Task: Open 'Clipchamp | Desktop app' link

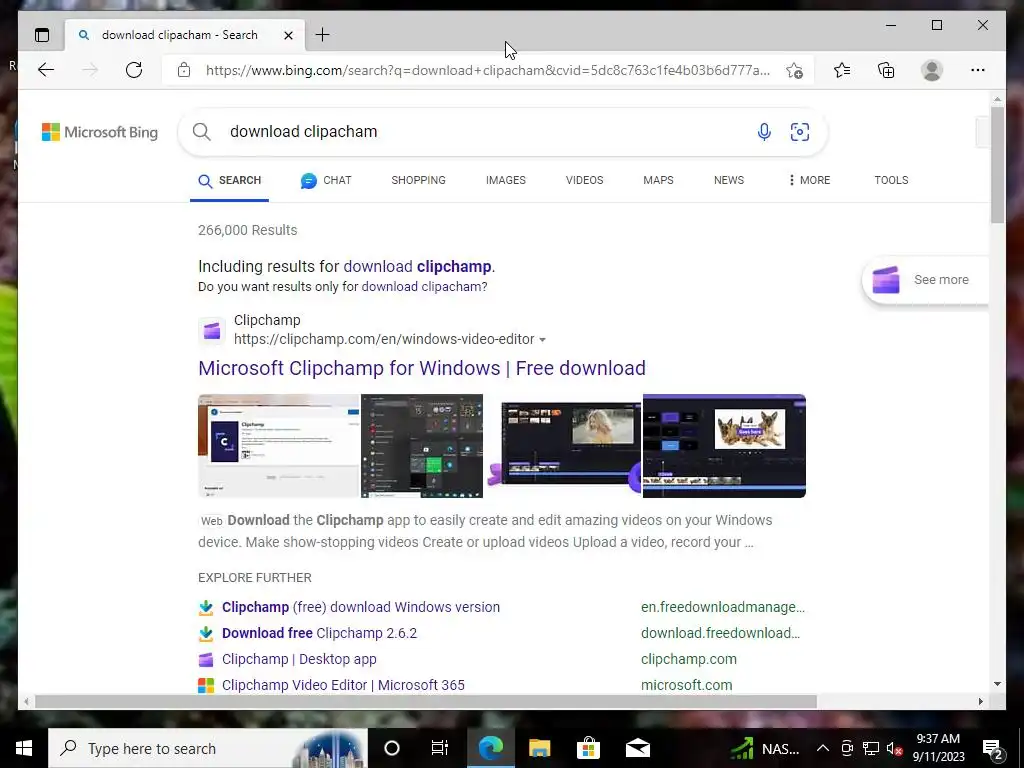Action: [299, 660]
